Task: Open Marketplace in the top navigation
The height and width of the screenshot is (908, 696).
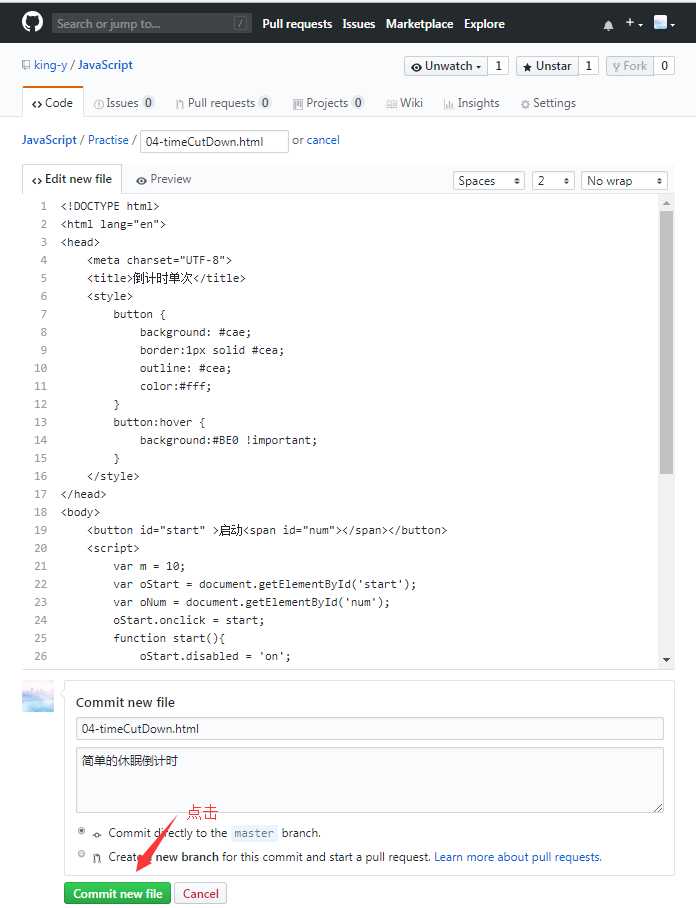Action: (419, 24)
